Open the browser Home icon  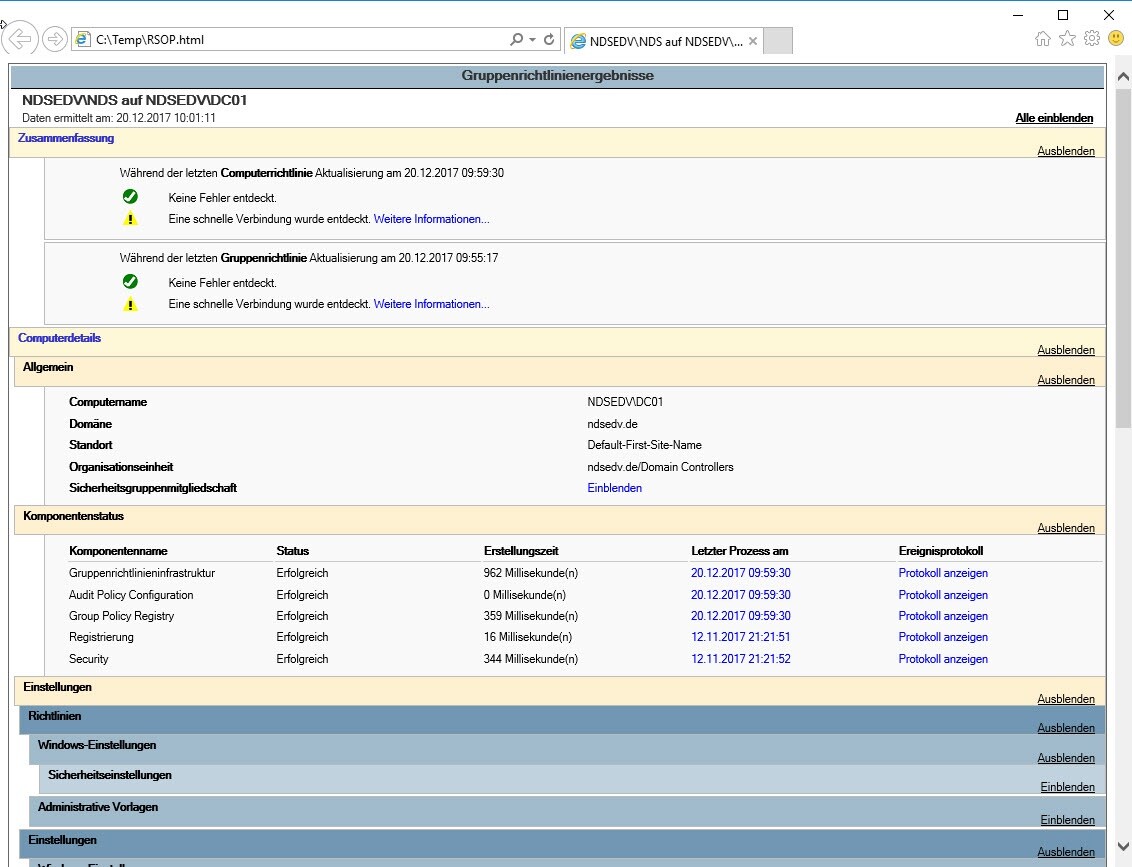(1043, 39)
